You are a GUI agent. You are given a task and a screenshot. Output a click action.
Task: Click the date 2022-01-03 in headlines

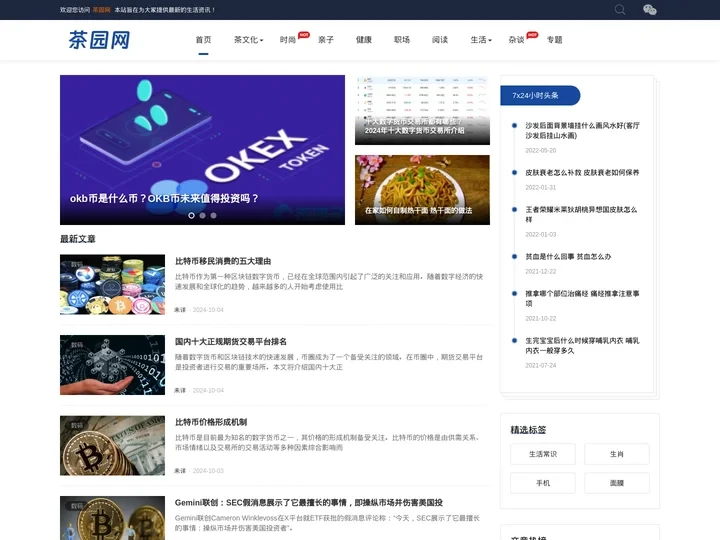pyautogui.click(x=540, y=234)
